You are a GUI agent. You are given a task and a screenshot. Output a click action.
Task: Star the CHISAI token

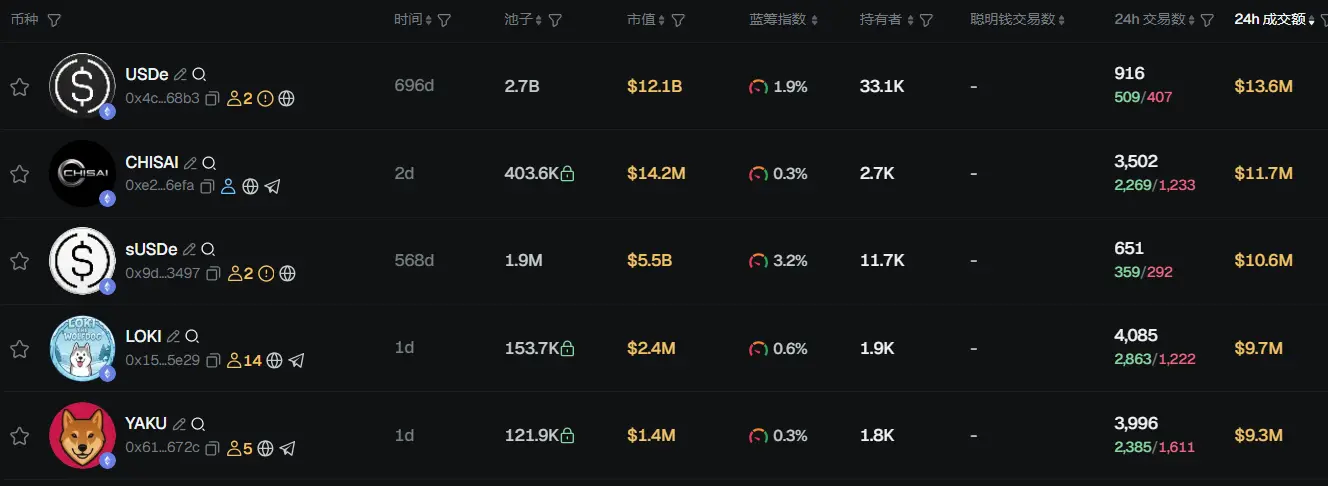click(19, 174)
